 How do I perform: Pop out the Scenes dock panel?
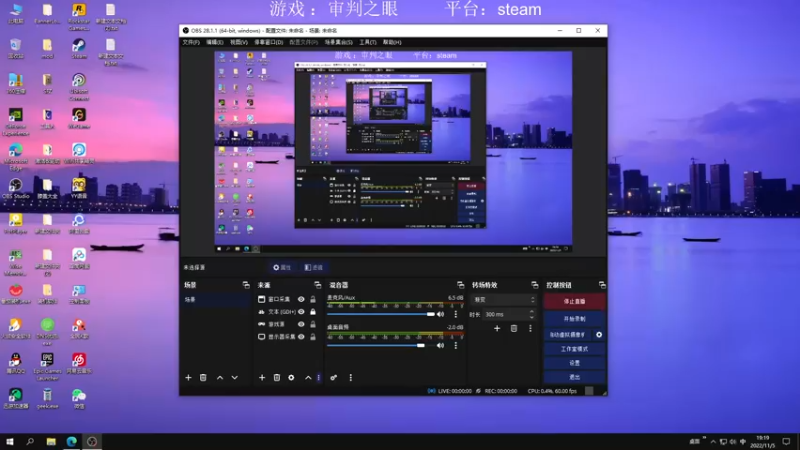click(246, 285)
